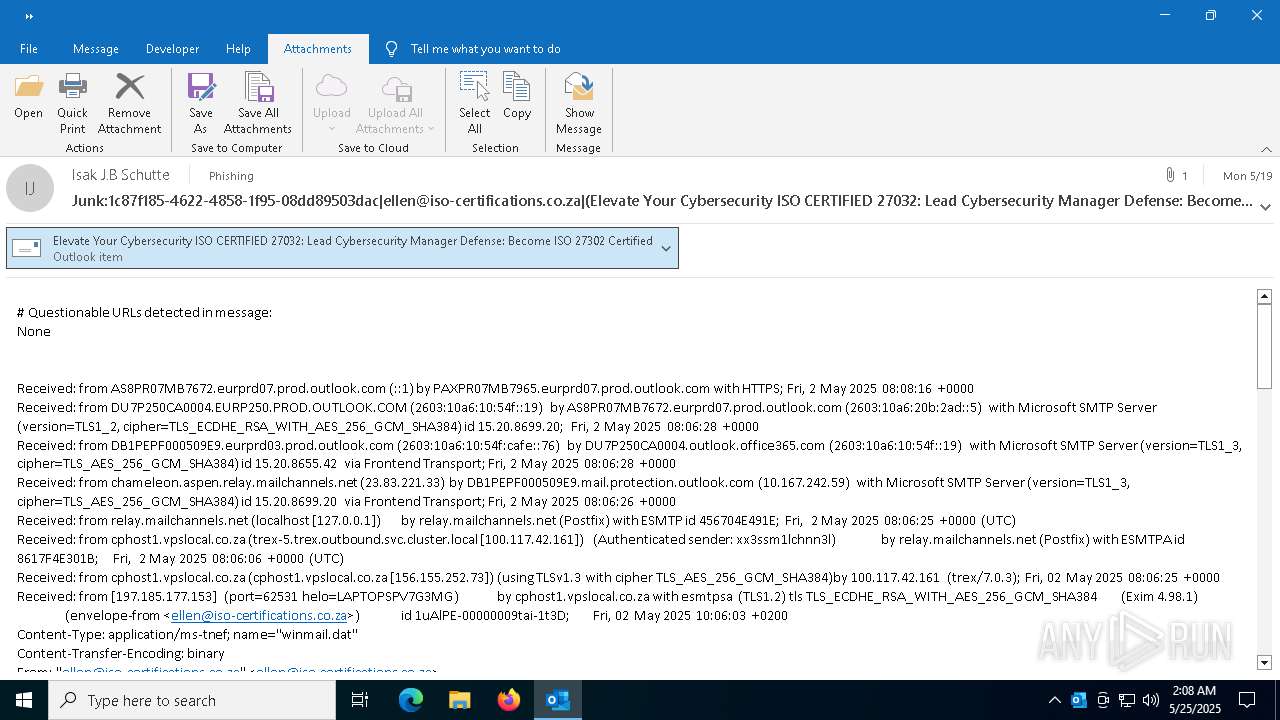
Task: Show Message body instead of attachment
Action: click(x=579, y=104)
